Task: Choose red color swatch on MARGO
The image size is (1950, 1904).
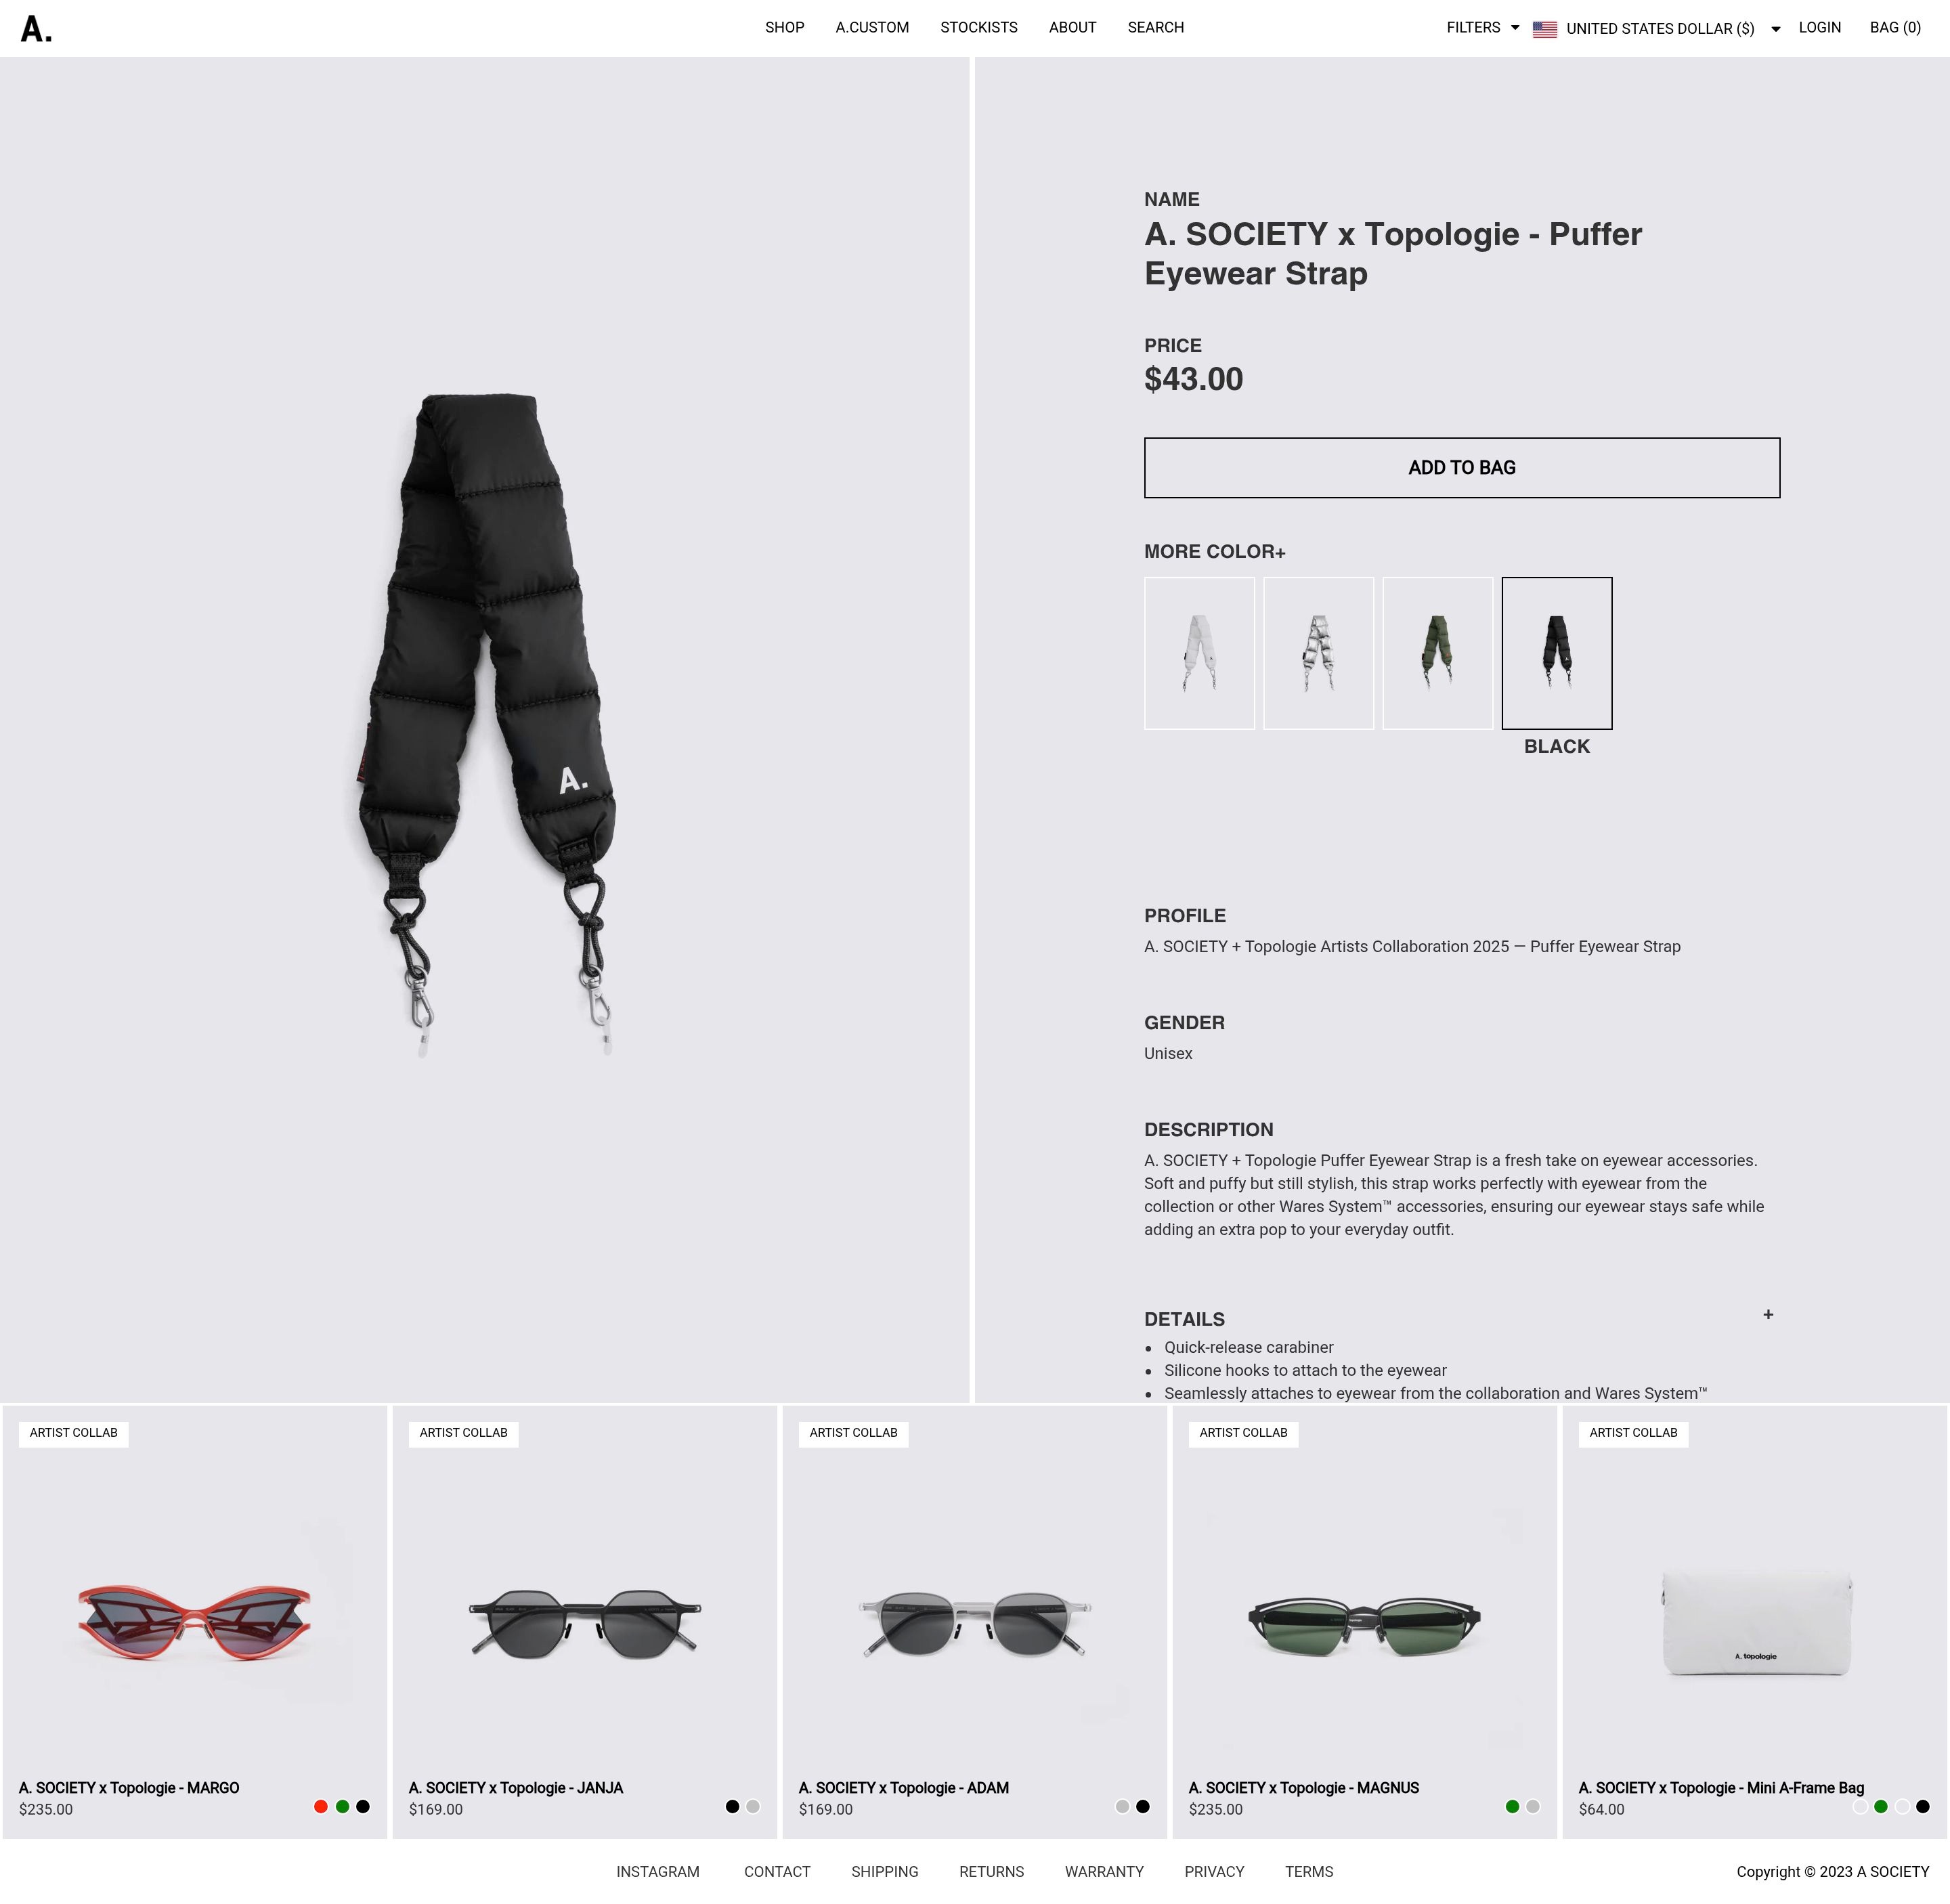Action: (x=321, y=1806)
